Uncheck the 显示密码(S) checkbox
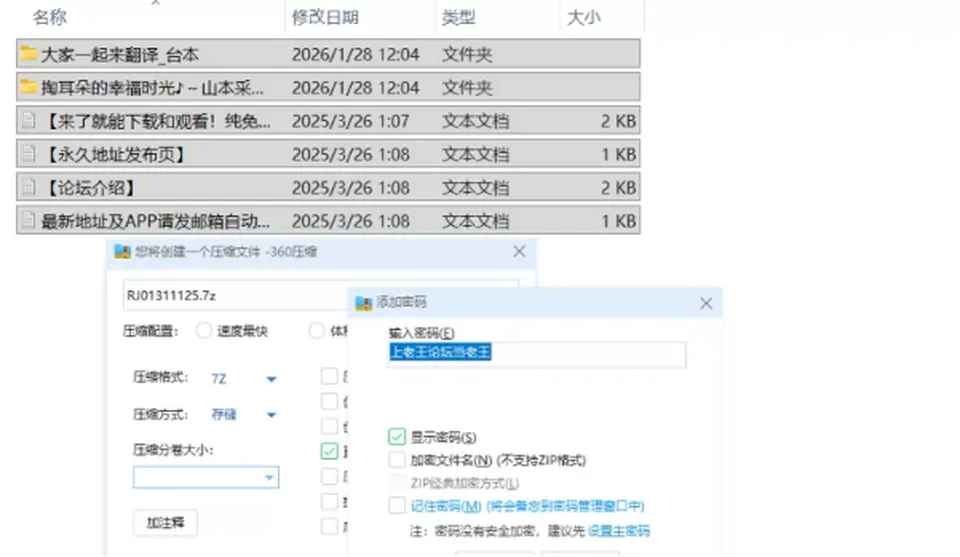Viewport: 960px width, 557px height. coord(397,436)
